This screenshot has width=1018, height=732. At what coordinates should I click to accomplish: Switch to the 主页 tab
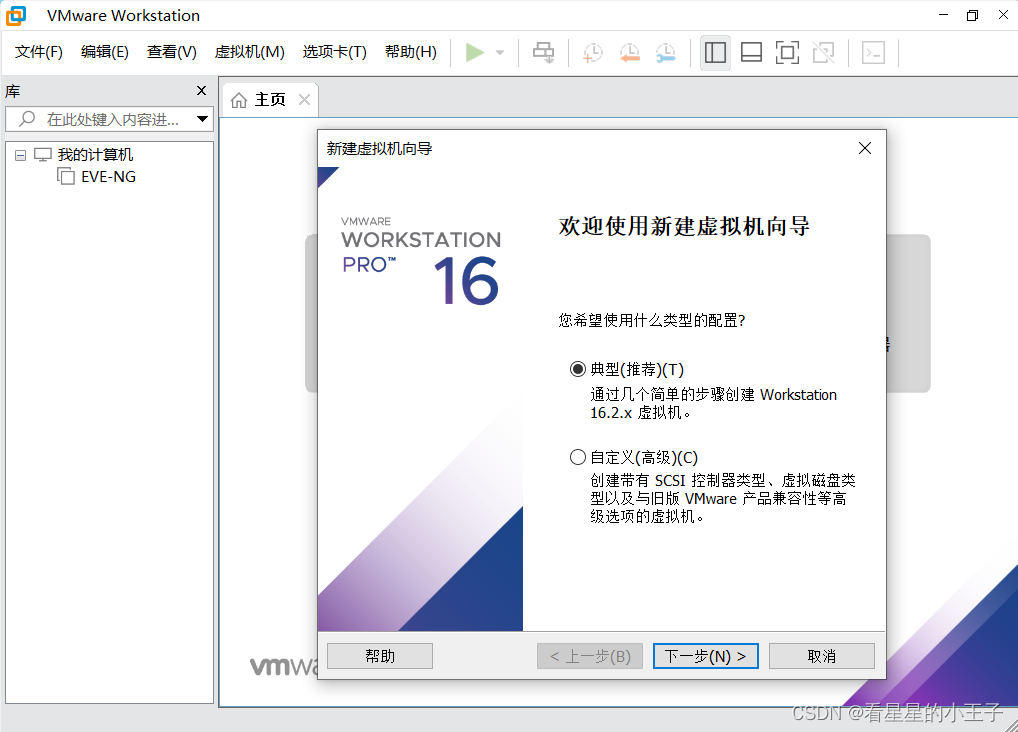pos(270,100)
